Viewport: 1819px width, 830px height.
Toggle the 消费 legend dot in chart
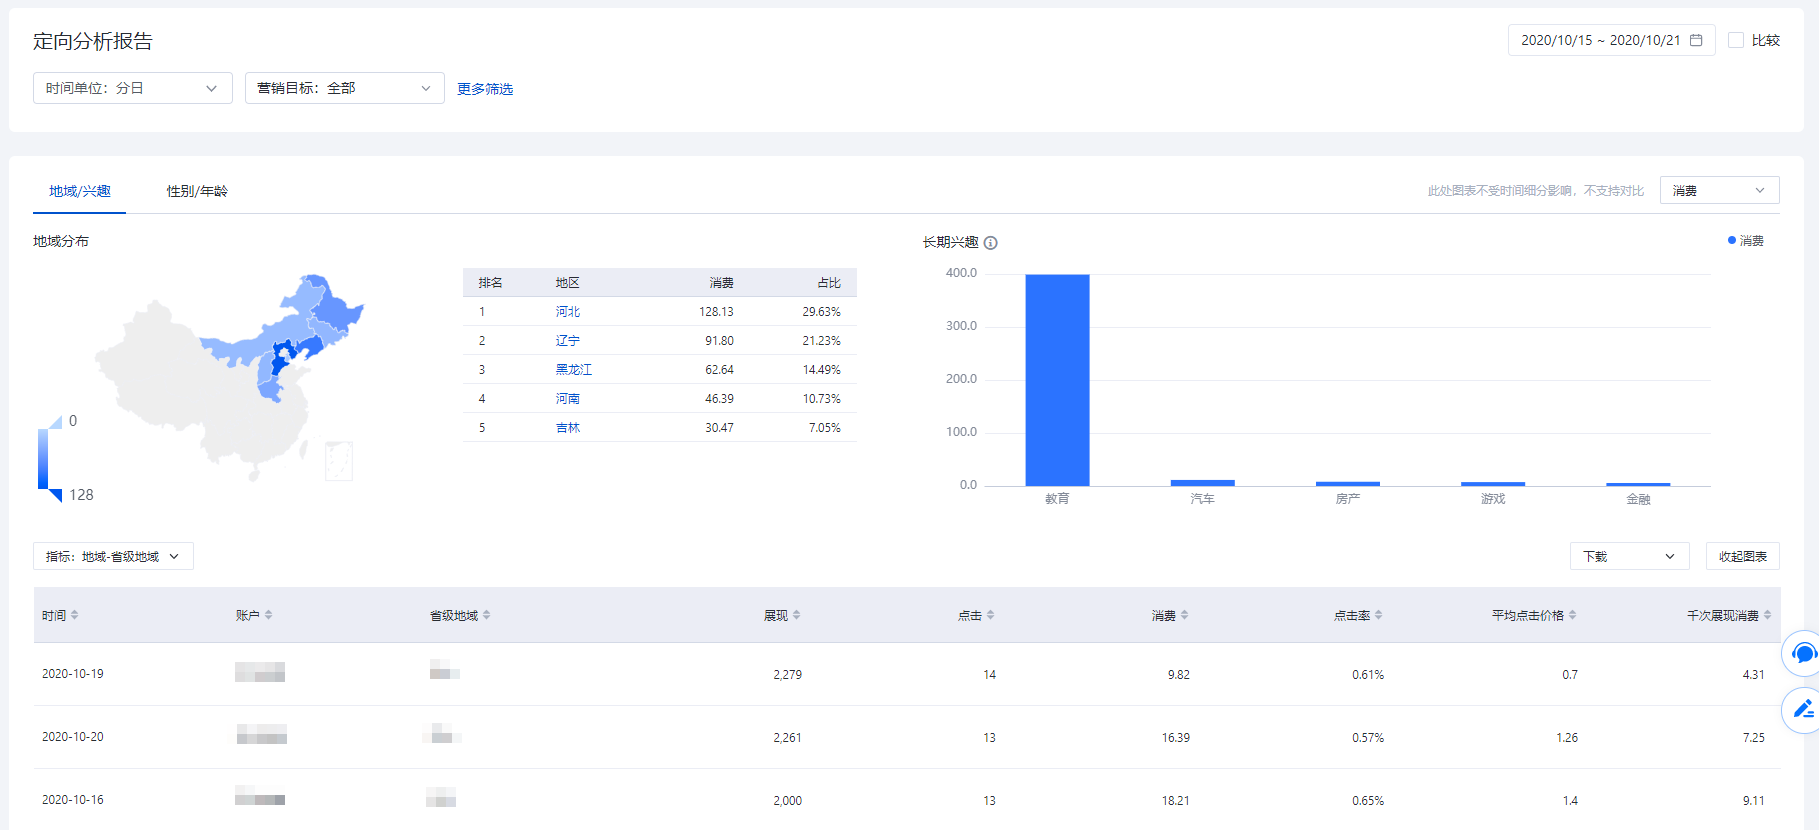click(x=1732, y=240)
